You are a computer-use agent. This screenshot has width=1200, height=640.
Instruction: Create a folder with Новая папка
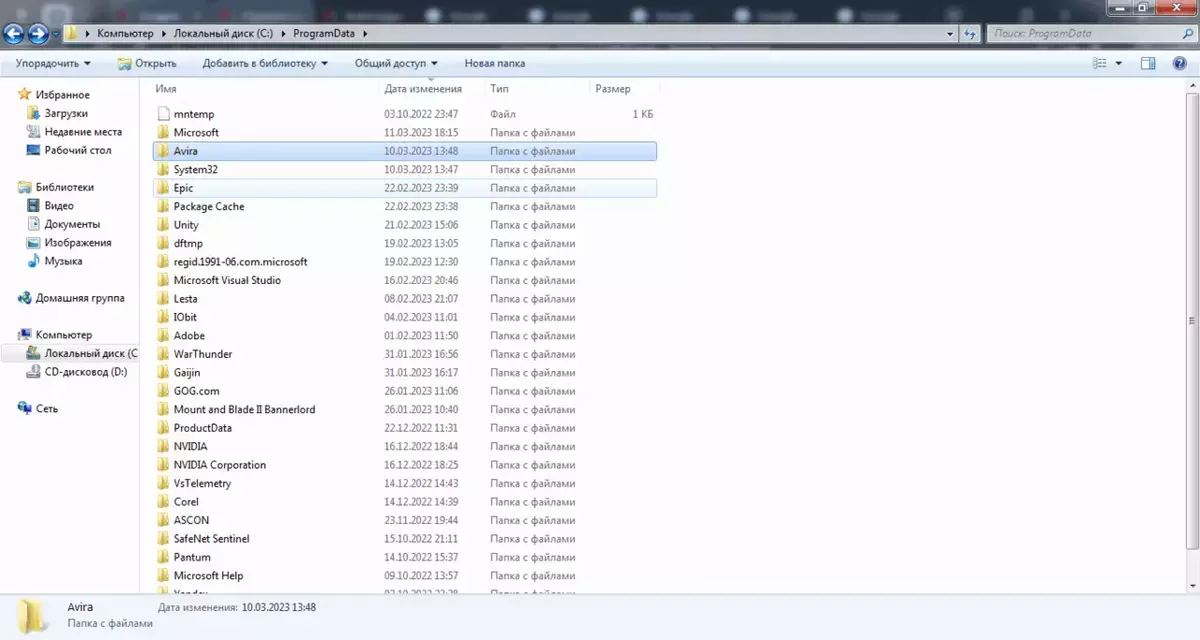click(x=495, y=63)
